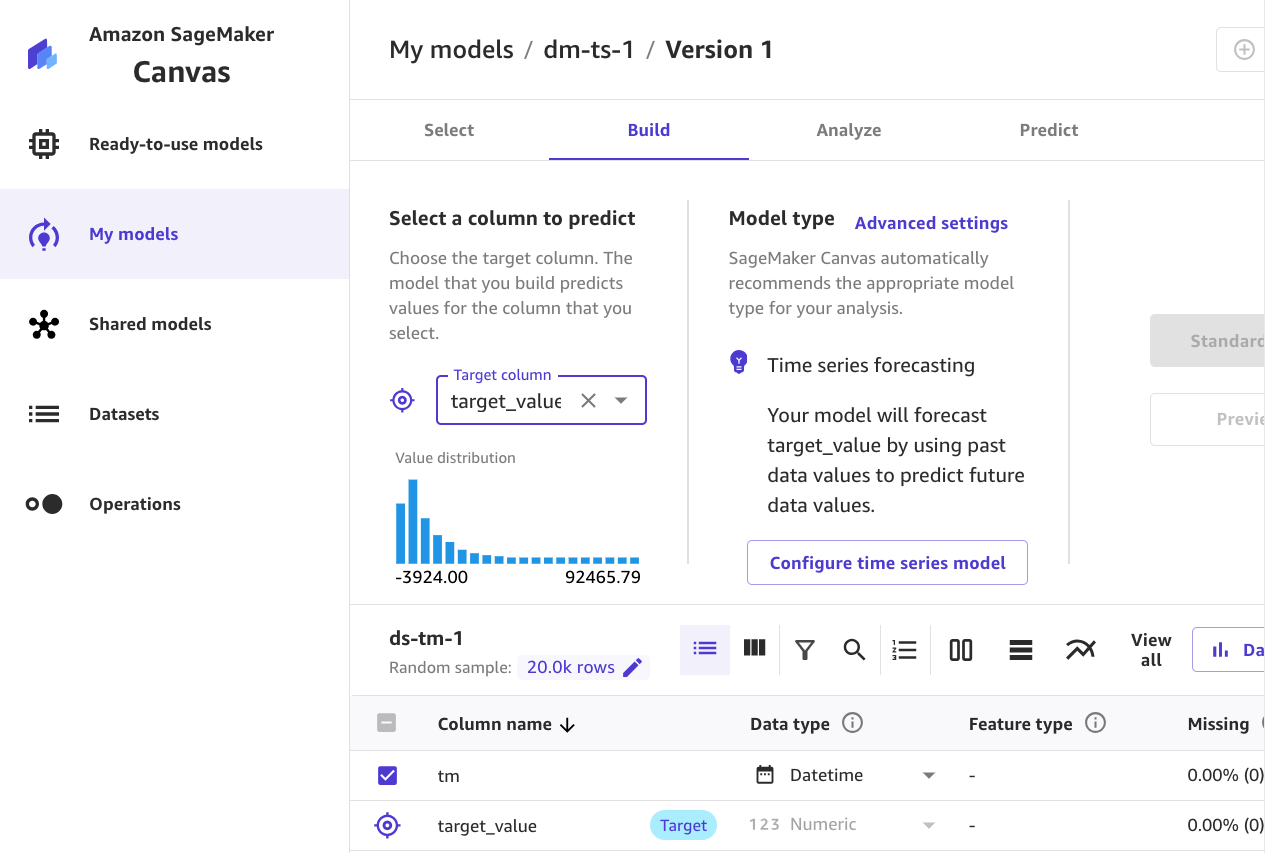Screen dimensions: 1265x853
Task: Open the My models section
Action: tap(174, 234)
